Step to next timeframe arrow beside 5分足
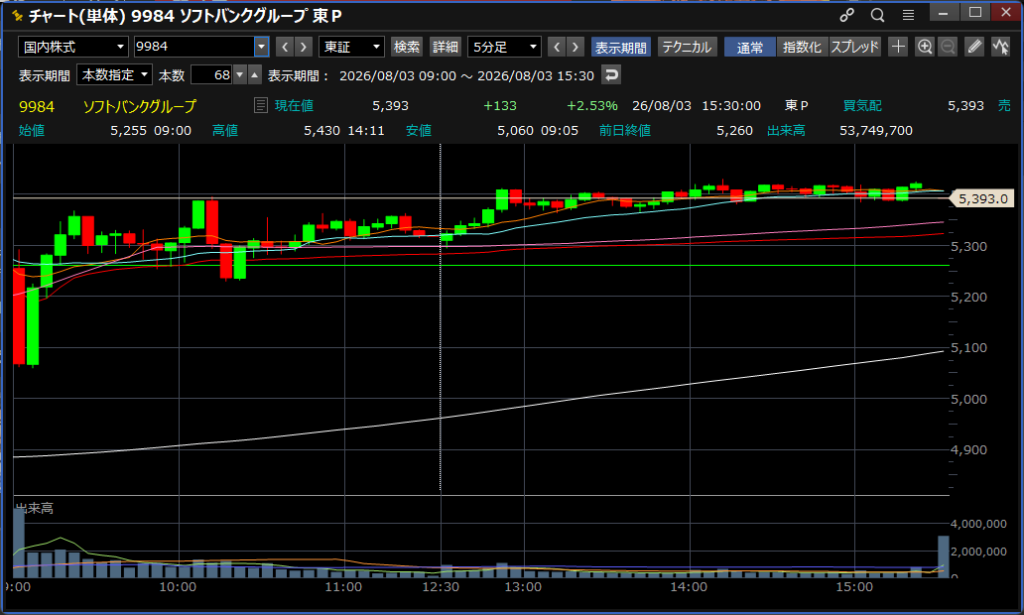Screen dimensions: 1024x615 click(575, 47)
